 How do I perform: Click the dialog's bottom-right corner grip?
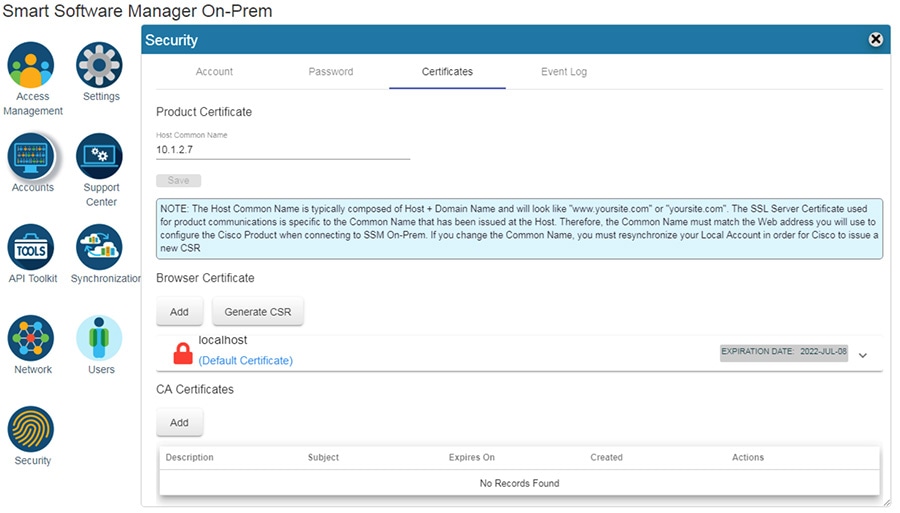click(887, 502)
